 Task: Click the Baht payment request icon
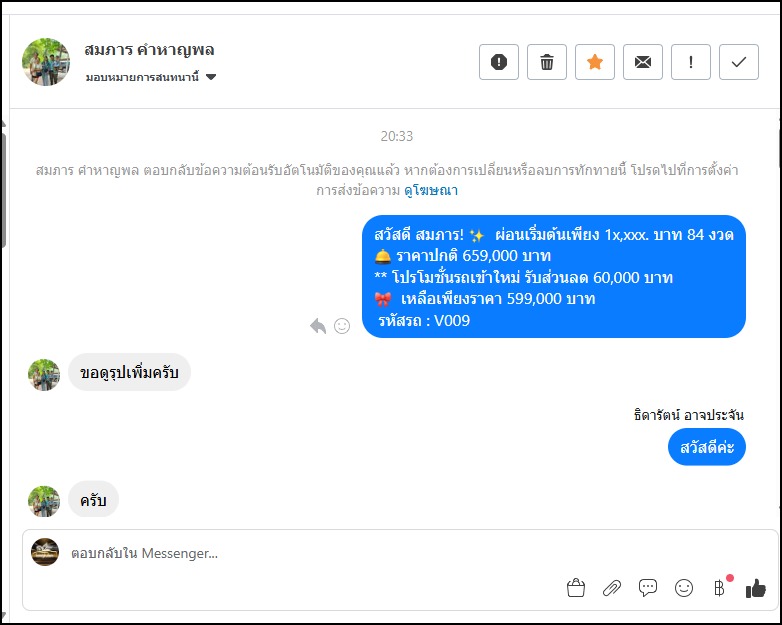point(719,588)
